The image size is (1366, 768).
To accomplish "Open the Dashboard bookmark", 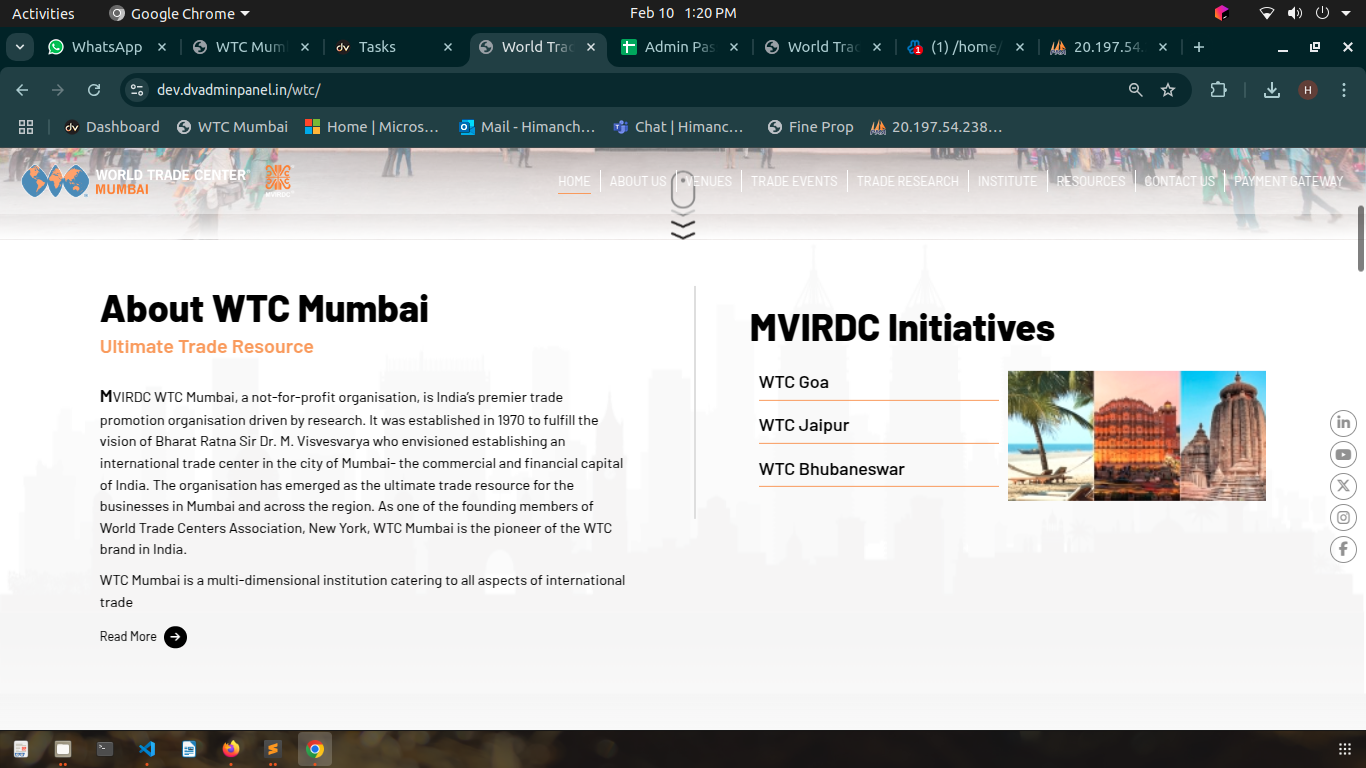I will tap(112, 127).
